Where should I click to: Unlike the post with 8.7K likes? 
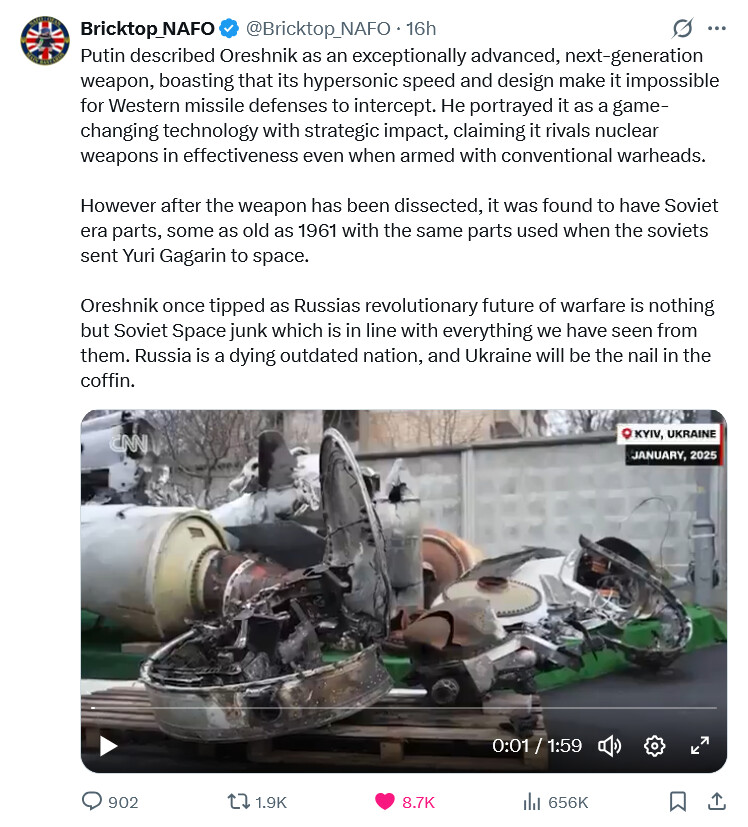(x=405, y=802)
